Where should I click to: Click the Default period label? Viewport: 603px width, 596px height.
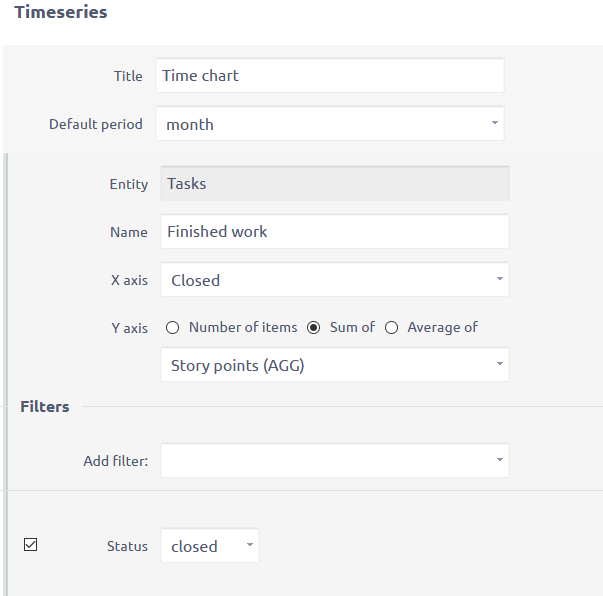point(96,125)
